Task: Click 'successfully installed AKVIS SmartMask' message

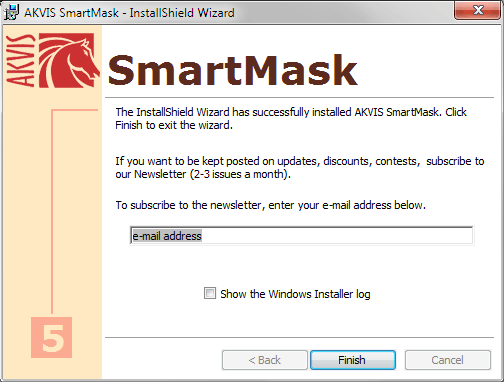Action: pyautogui.click(x=291, y=118)
